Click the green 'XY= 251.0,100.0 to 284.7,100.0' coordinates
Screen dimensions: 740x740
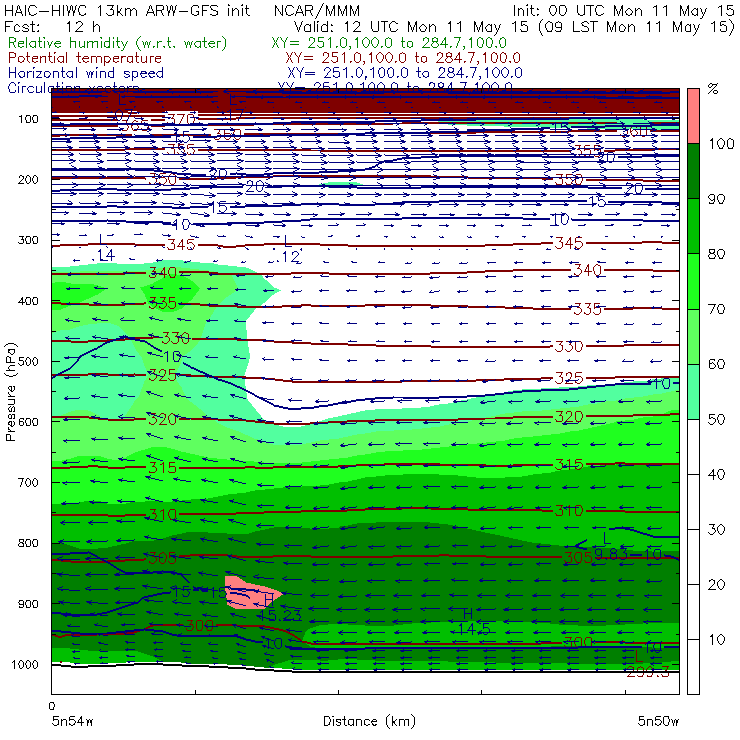click(x=389, y=43)
